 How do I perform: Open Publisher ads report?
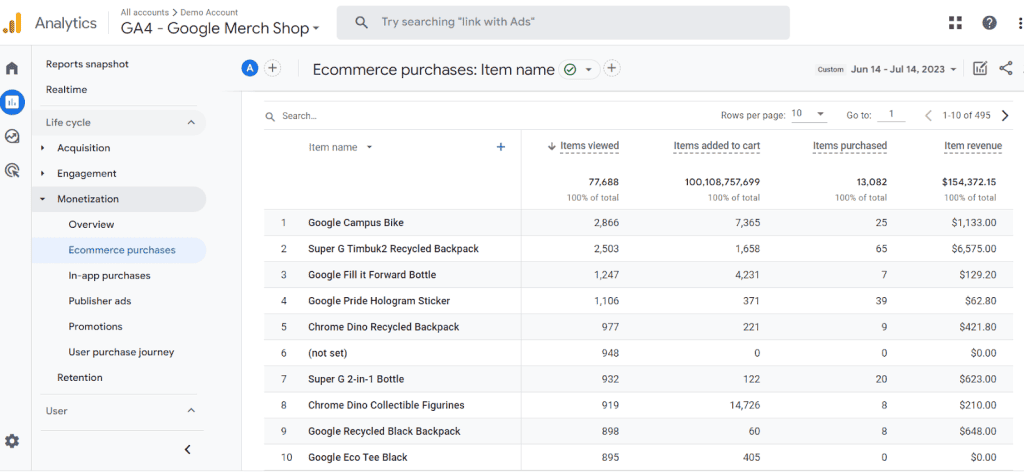(x=100, y=301)
